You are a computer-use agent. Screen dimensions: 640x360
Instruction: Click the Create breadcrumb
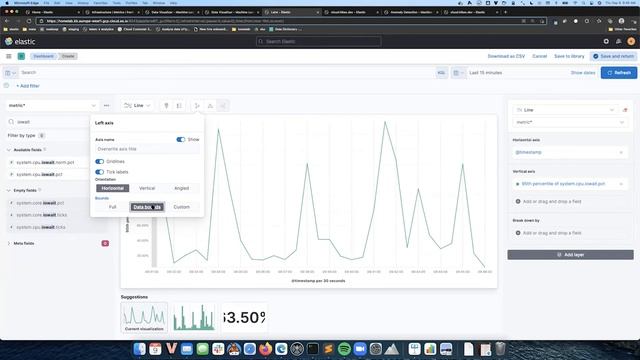[x=68, y=56]
